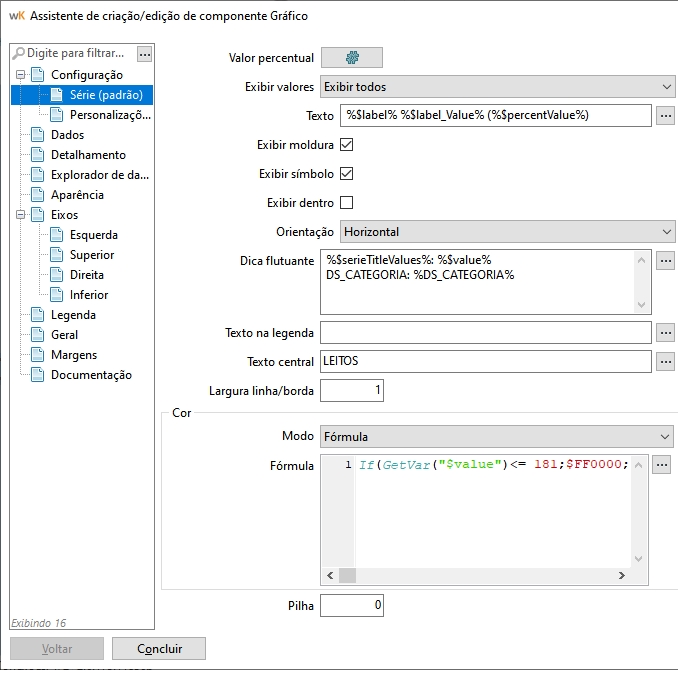Collapse the Eixos tree node

(x=20, y=215)
